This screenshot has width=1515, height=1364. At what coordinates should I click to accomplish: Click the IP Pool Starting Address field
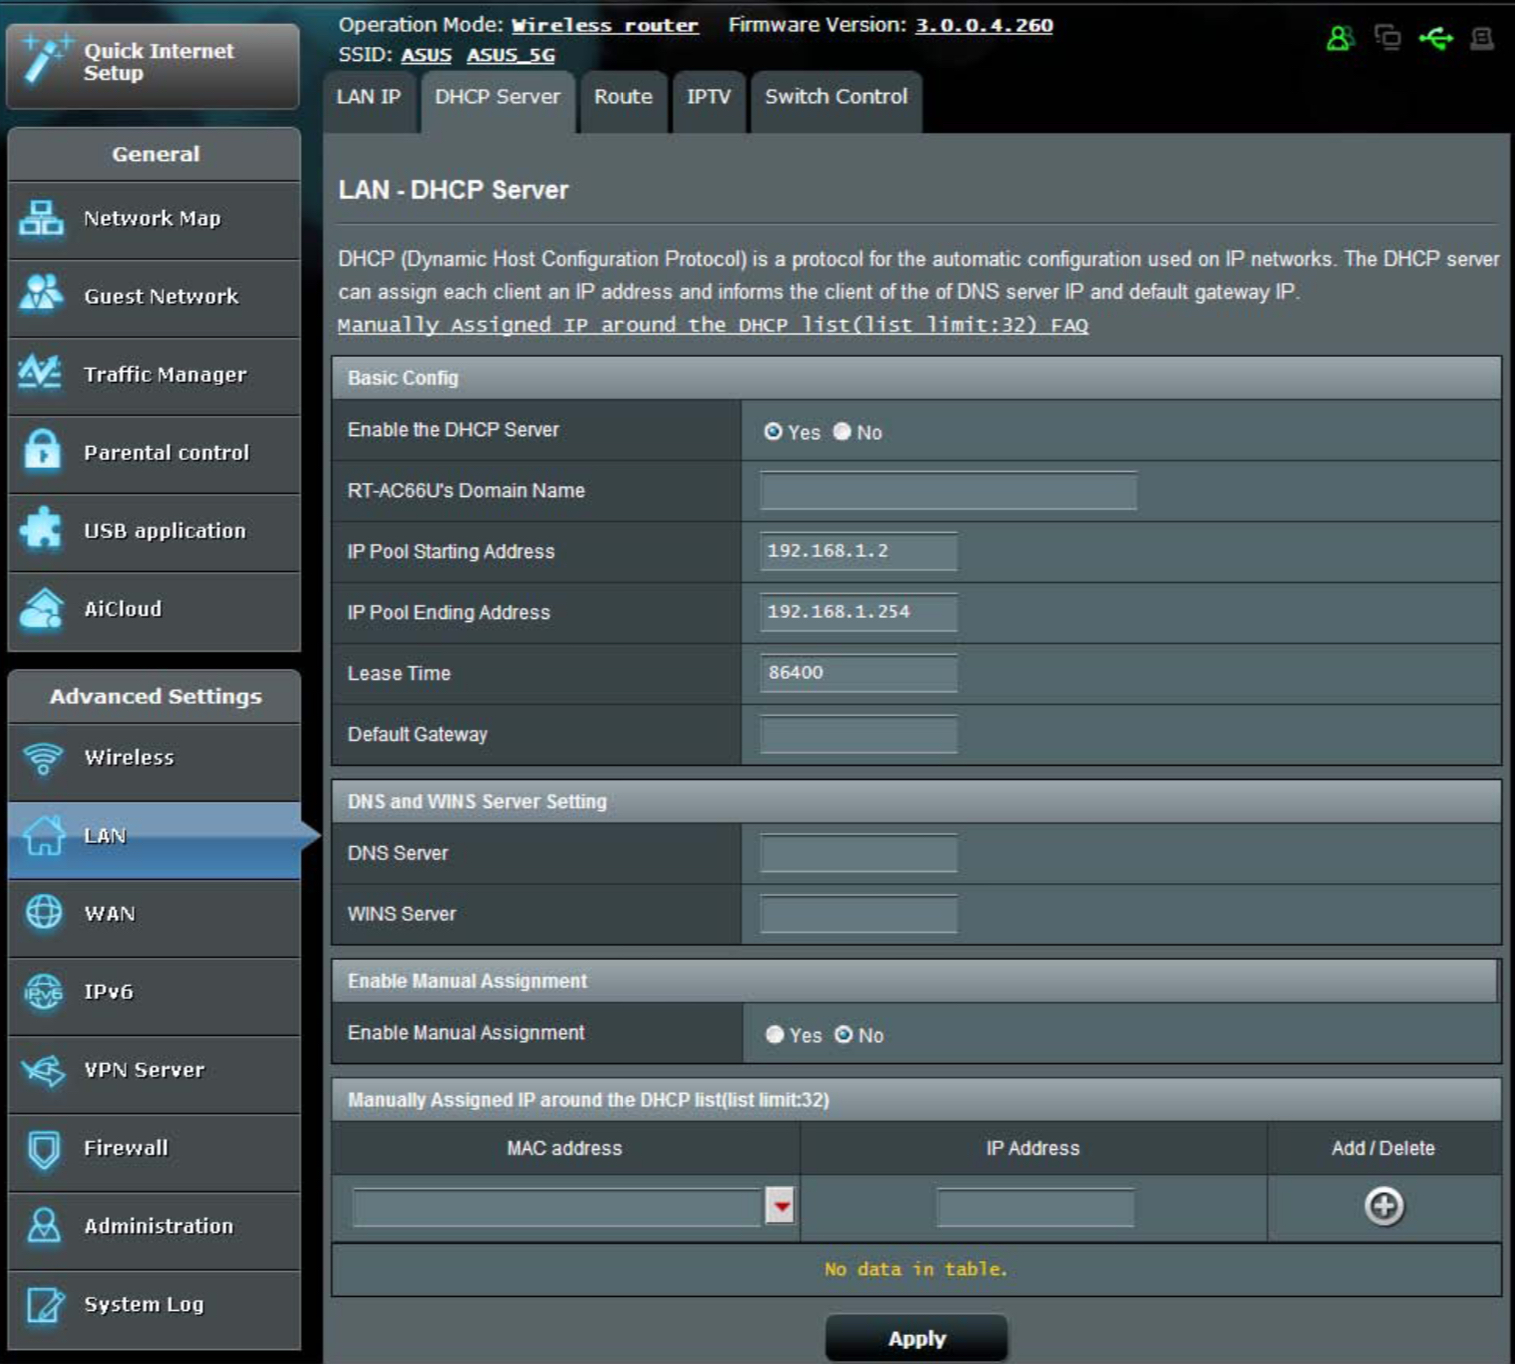tap(858, 551)
